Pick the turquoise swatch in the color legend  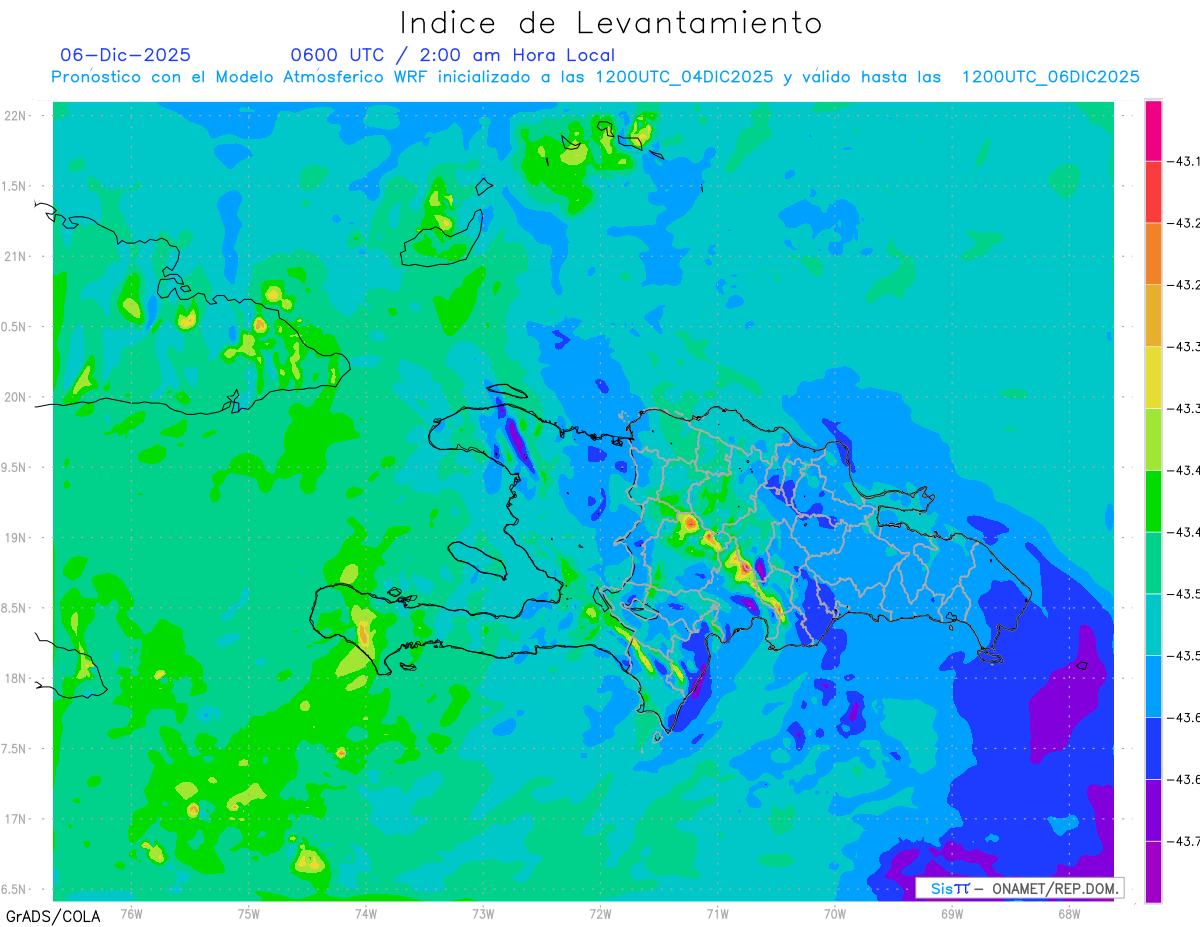(1153, 624)
